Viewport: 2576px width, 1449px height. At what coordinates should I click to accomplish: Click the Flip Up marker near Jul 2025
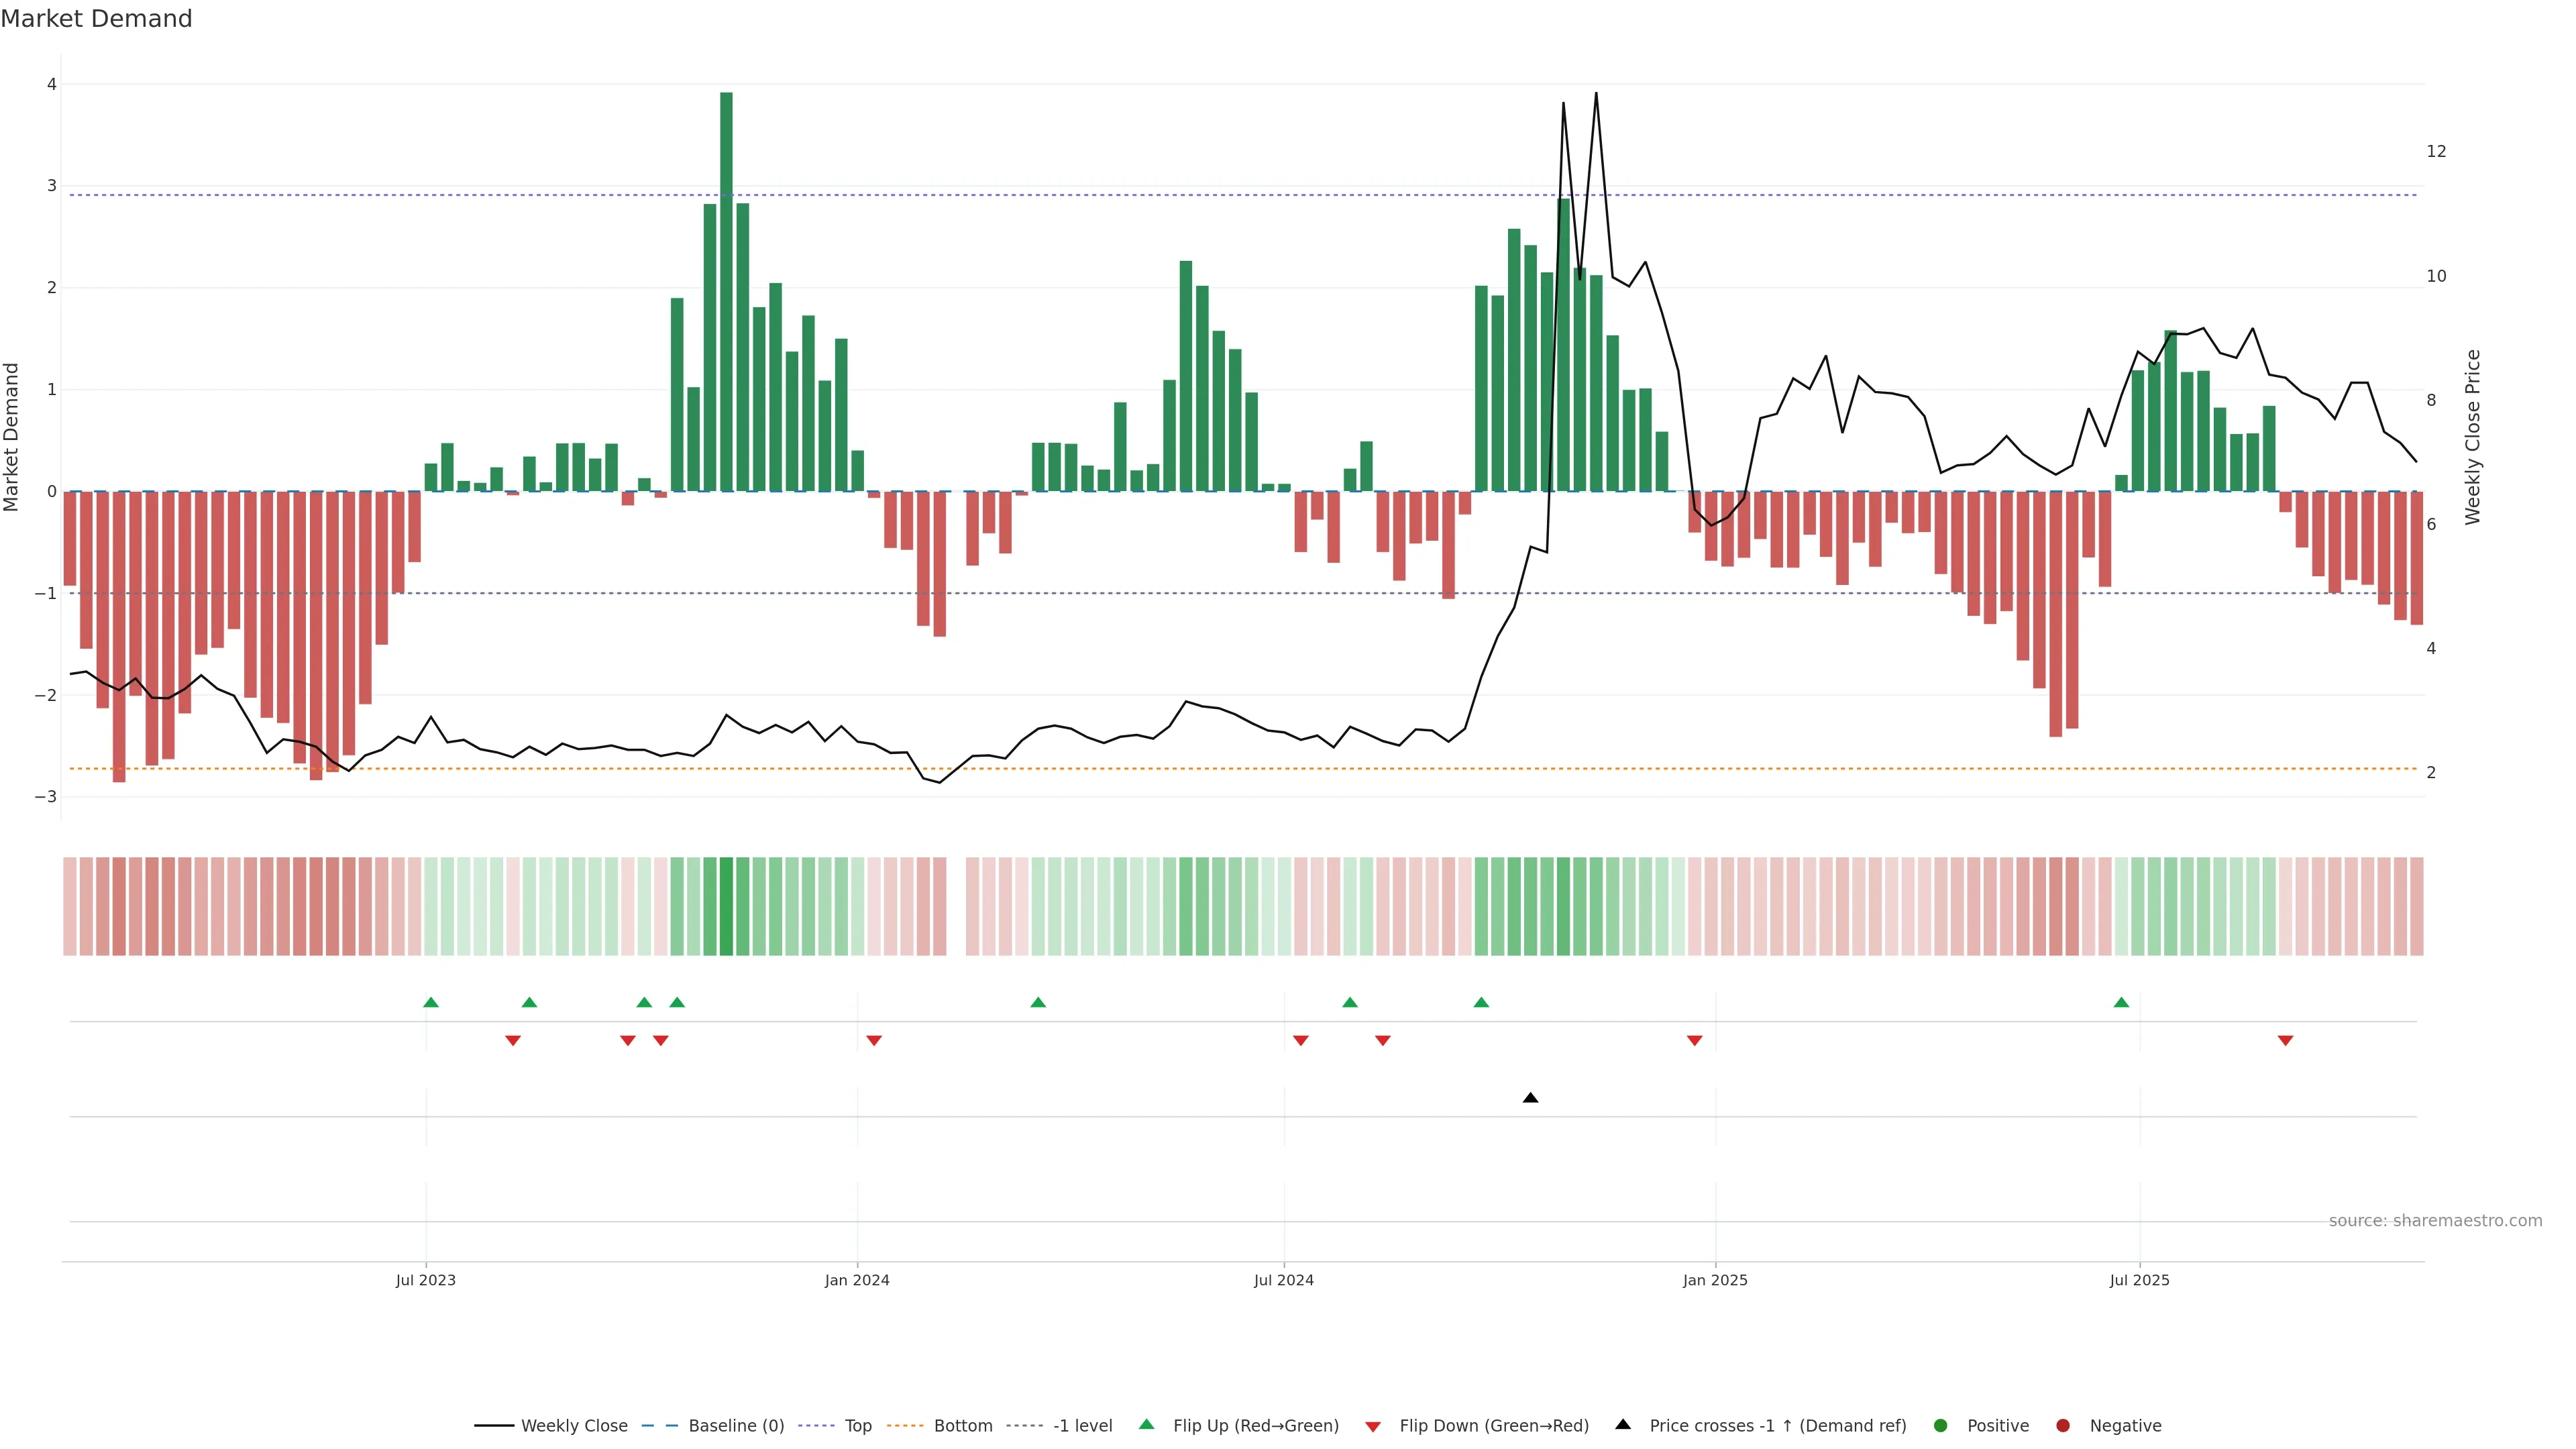click(x=2121, y=1002)
